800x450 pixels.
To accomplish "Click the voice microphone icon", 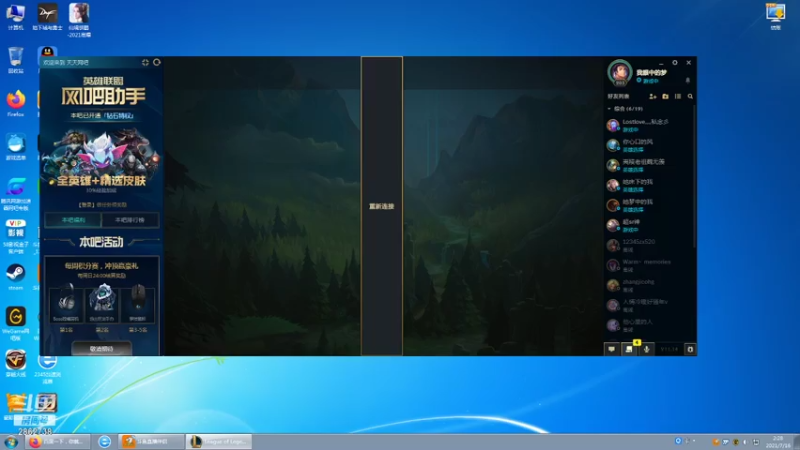I will pos(646,349).
